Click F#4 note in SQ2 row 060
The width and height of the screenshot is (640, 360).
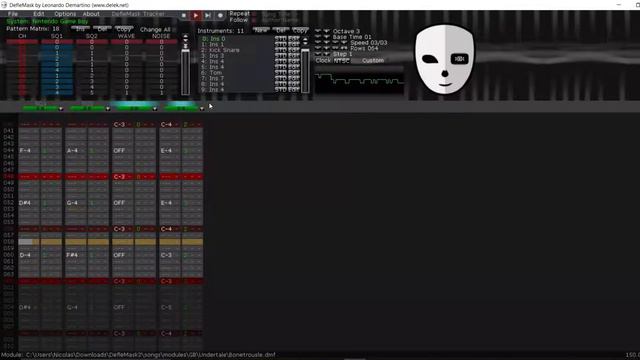click(x=72, y=255)
